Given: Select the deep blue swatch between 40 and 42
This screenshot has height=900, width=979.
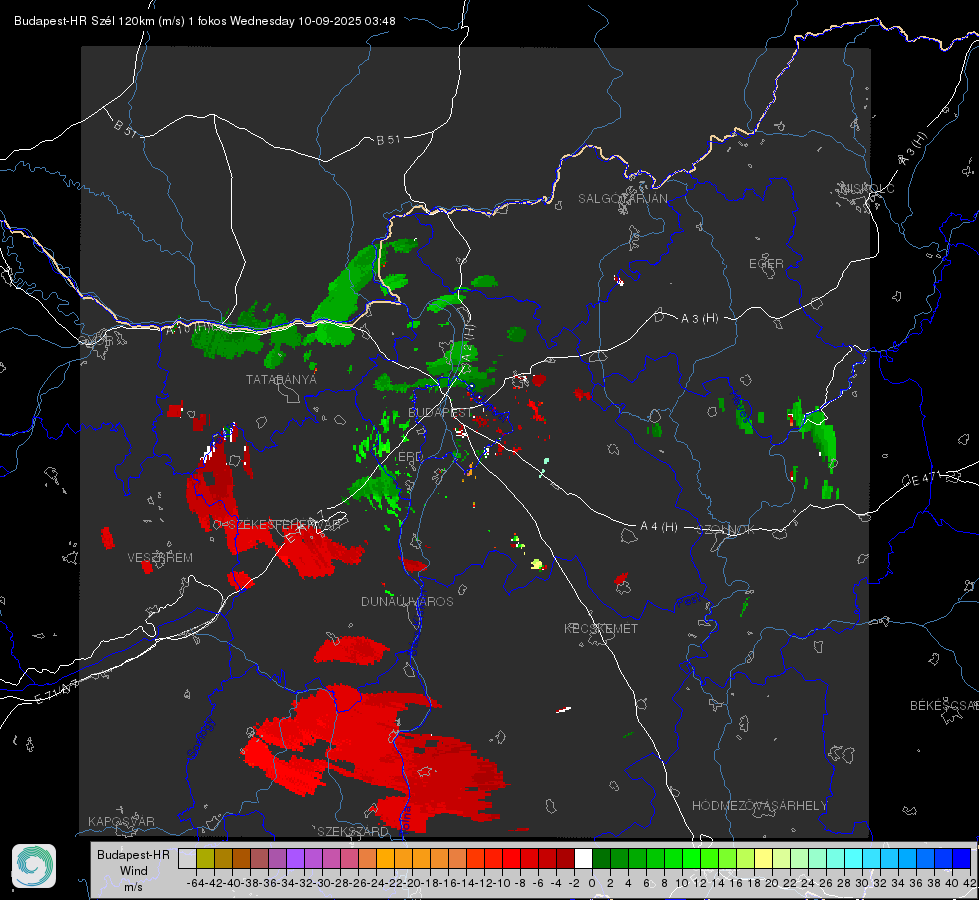Looking at the screenshot, I should pyautogui.click(x=961, y=858).
